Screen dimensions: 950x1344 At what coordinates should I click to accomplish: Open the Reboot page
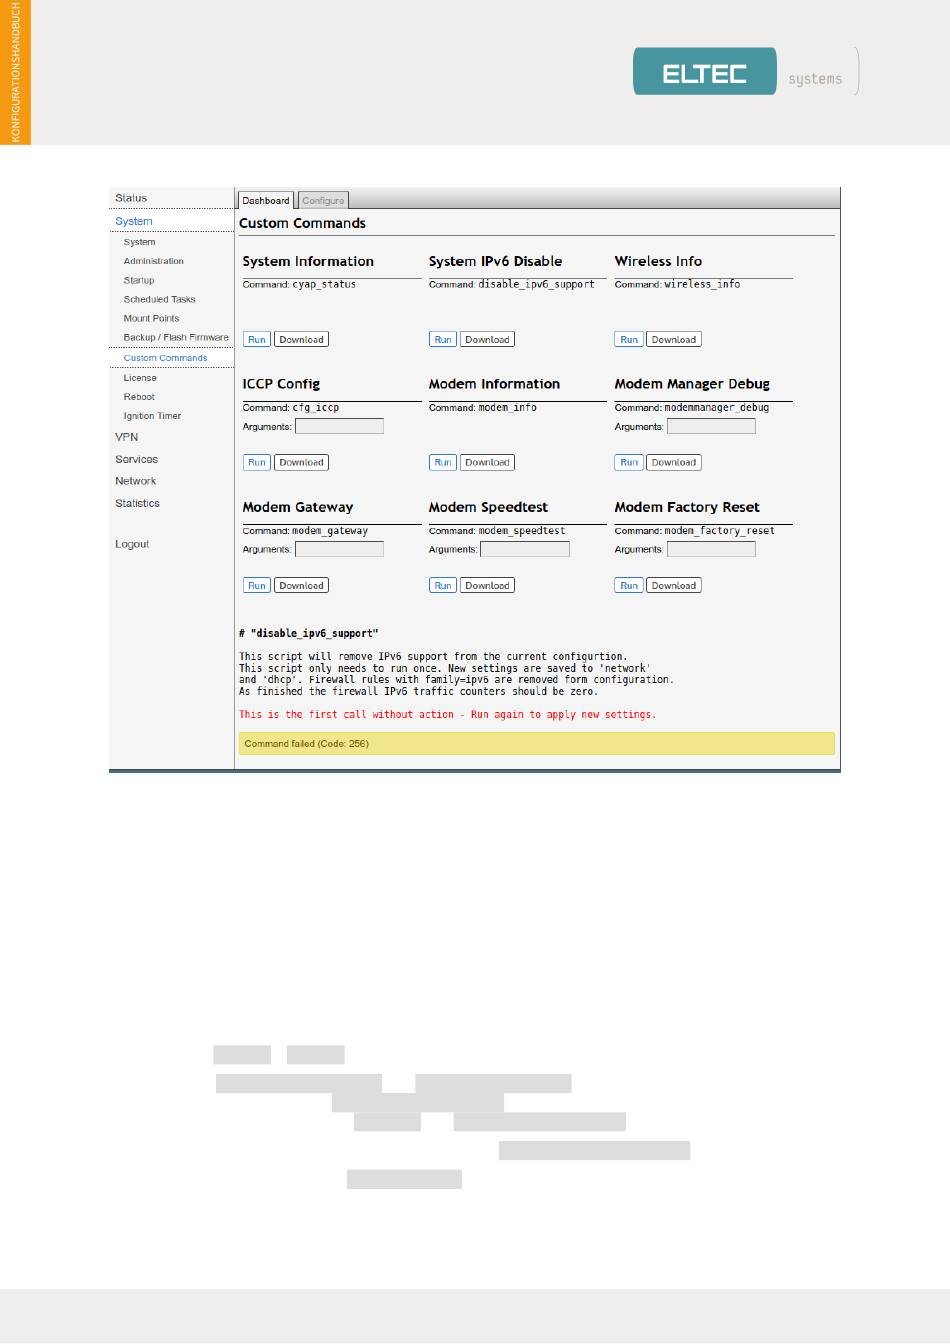click(x=139, y=397)
